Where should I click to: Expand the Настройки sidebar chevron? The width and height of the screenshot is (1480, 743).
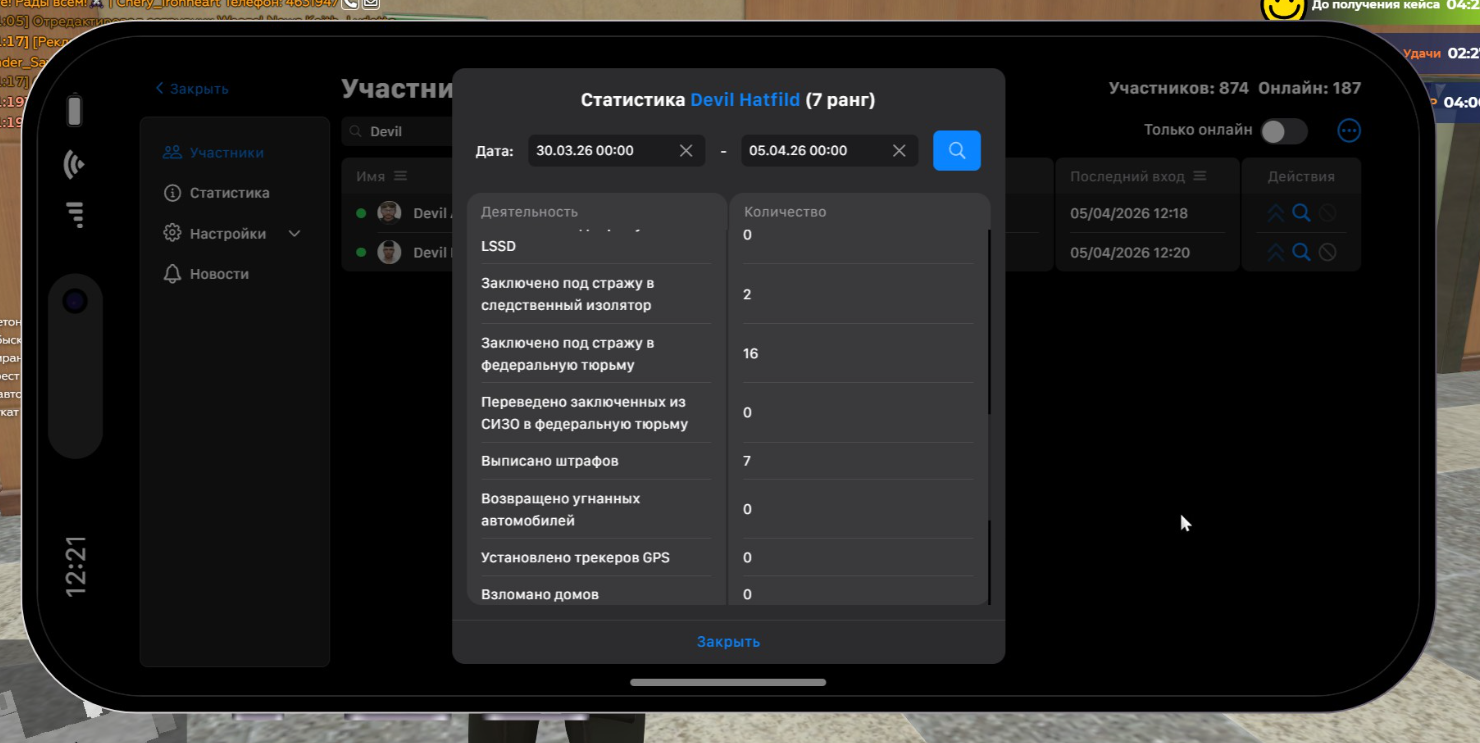coord(294,234)
